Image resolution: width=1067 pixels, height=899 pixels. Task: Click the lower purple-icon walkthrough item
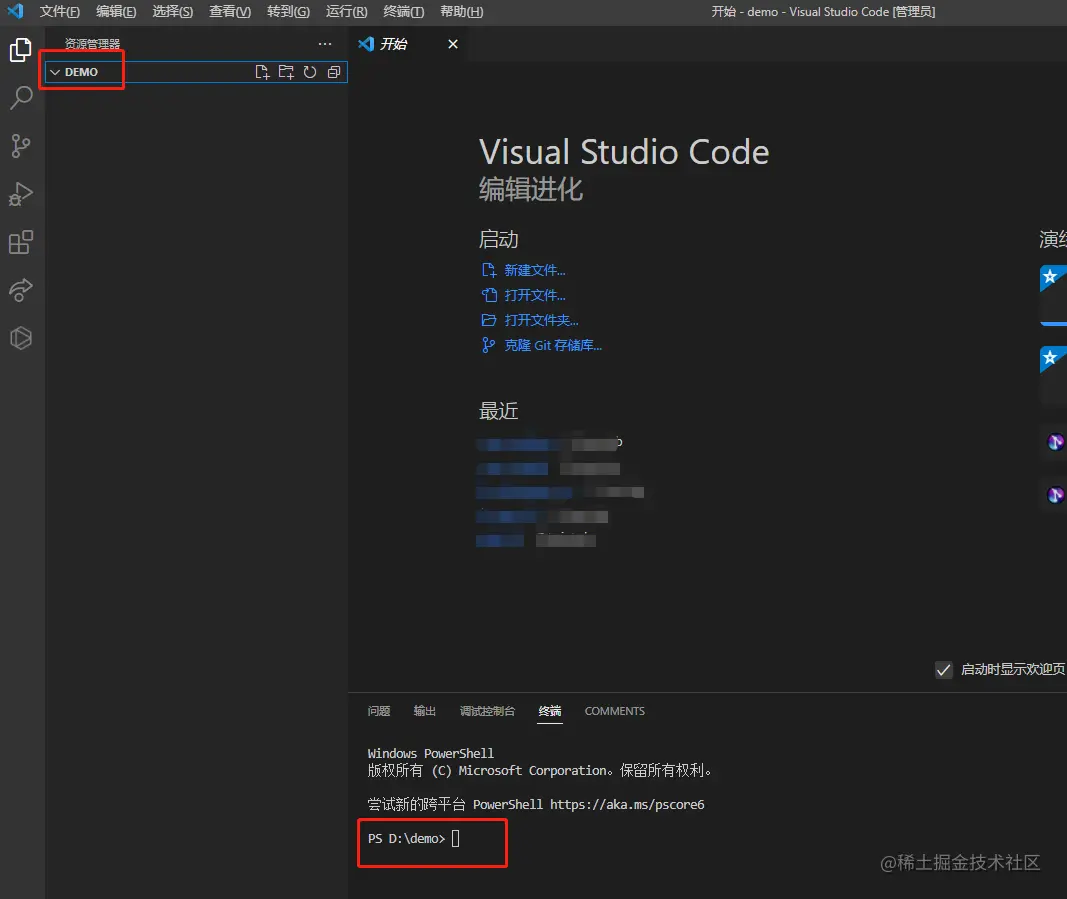pyautogui.click(x=1055, y=495)
